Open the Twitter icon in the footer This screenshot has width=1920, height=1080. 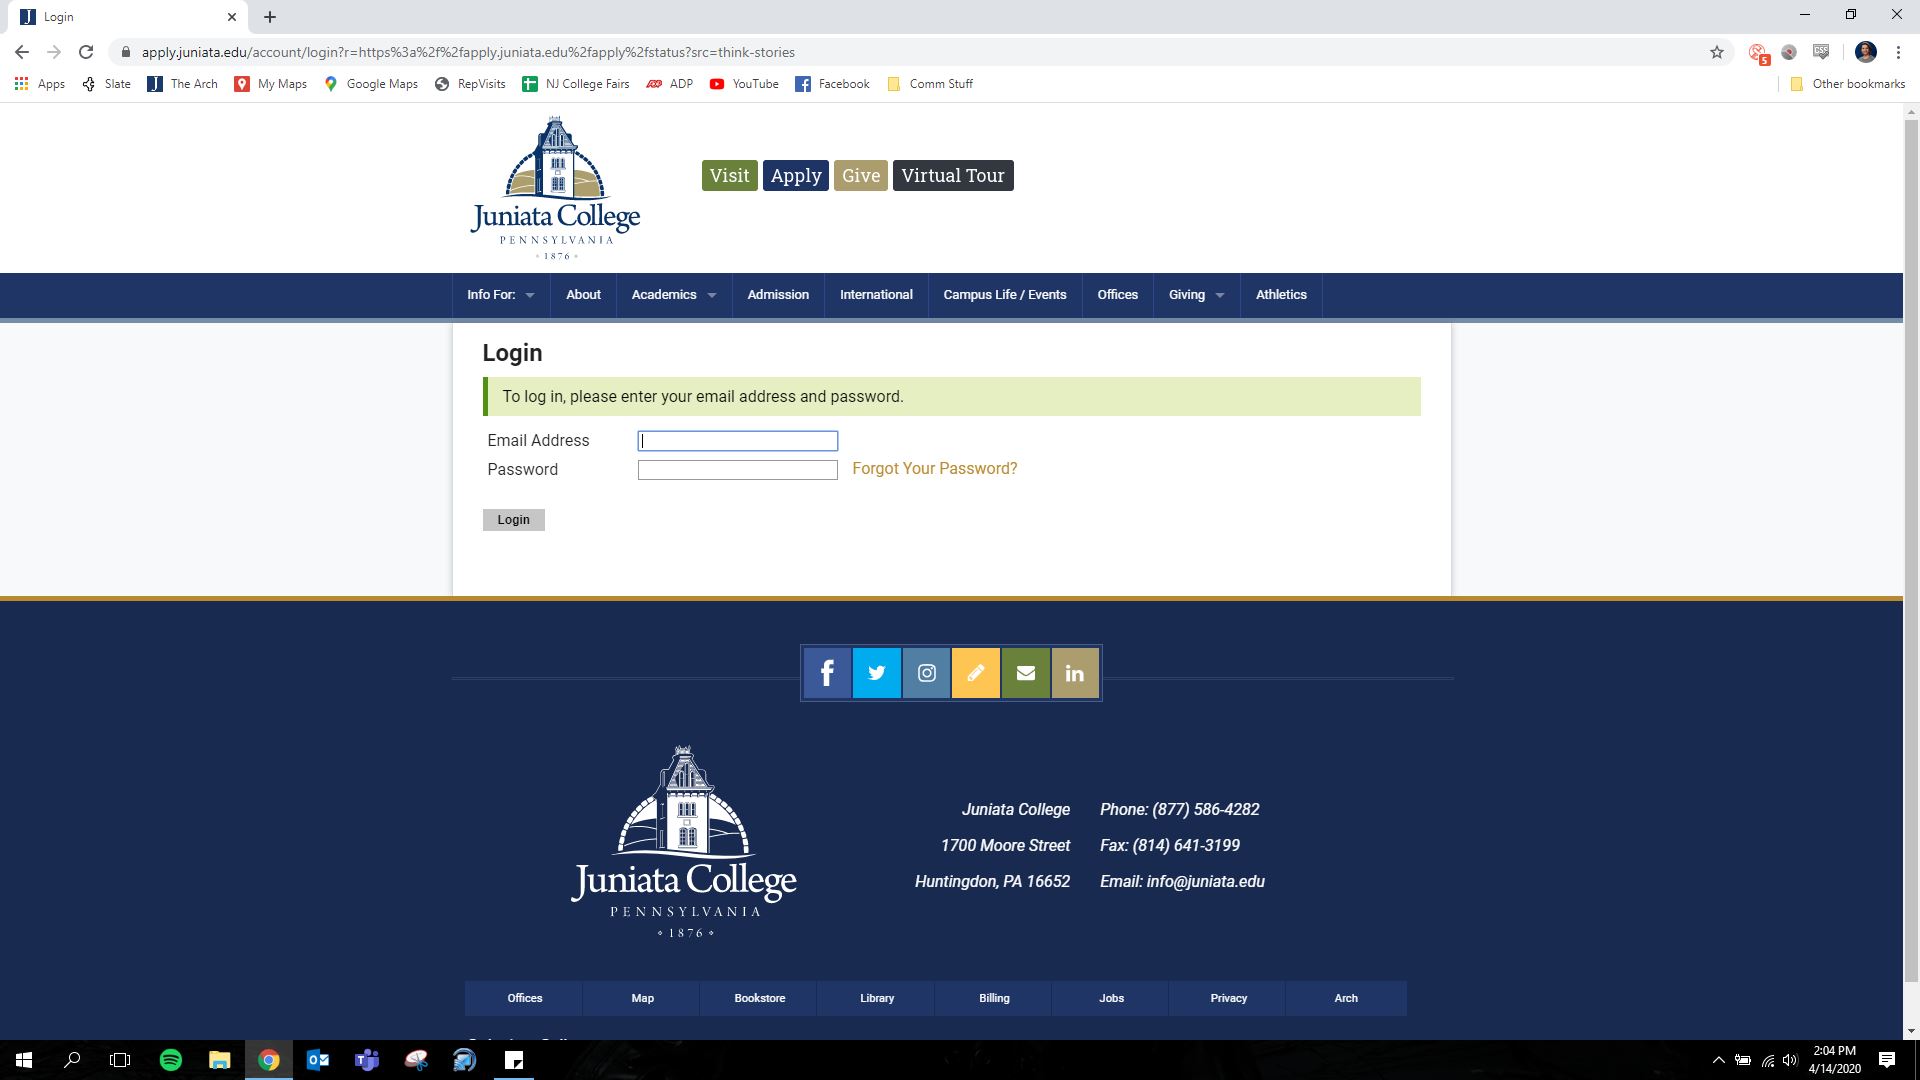click(x=876, y=673)
